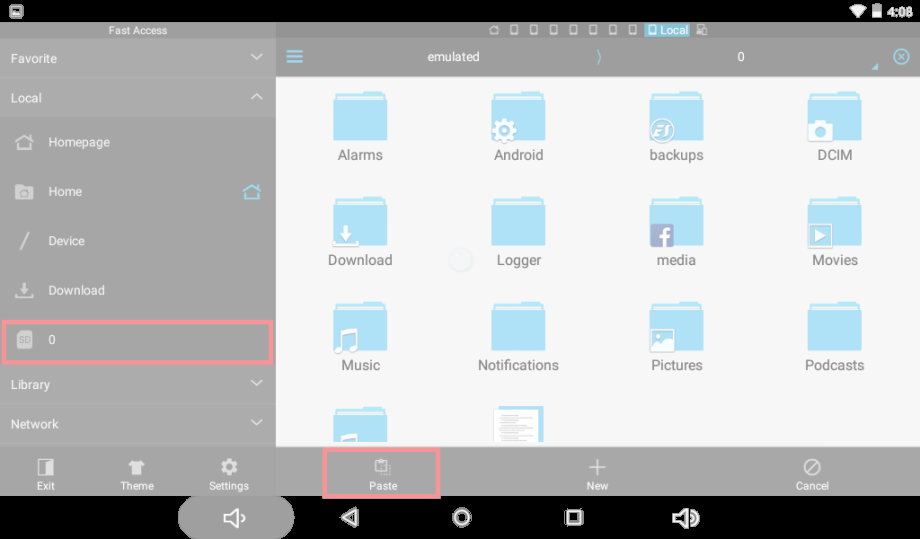The image size is (920, 539).
Task: Open the Podcasts folder
Action: (x=834, y=337)
